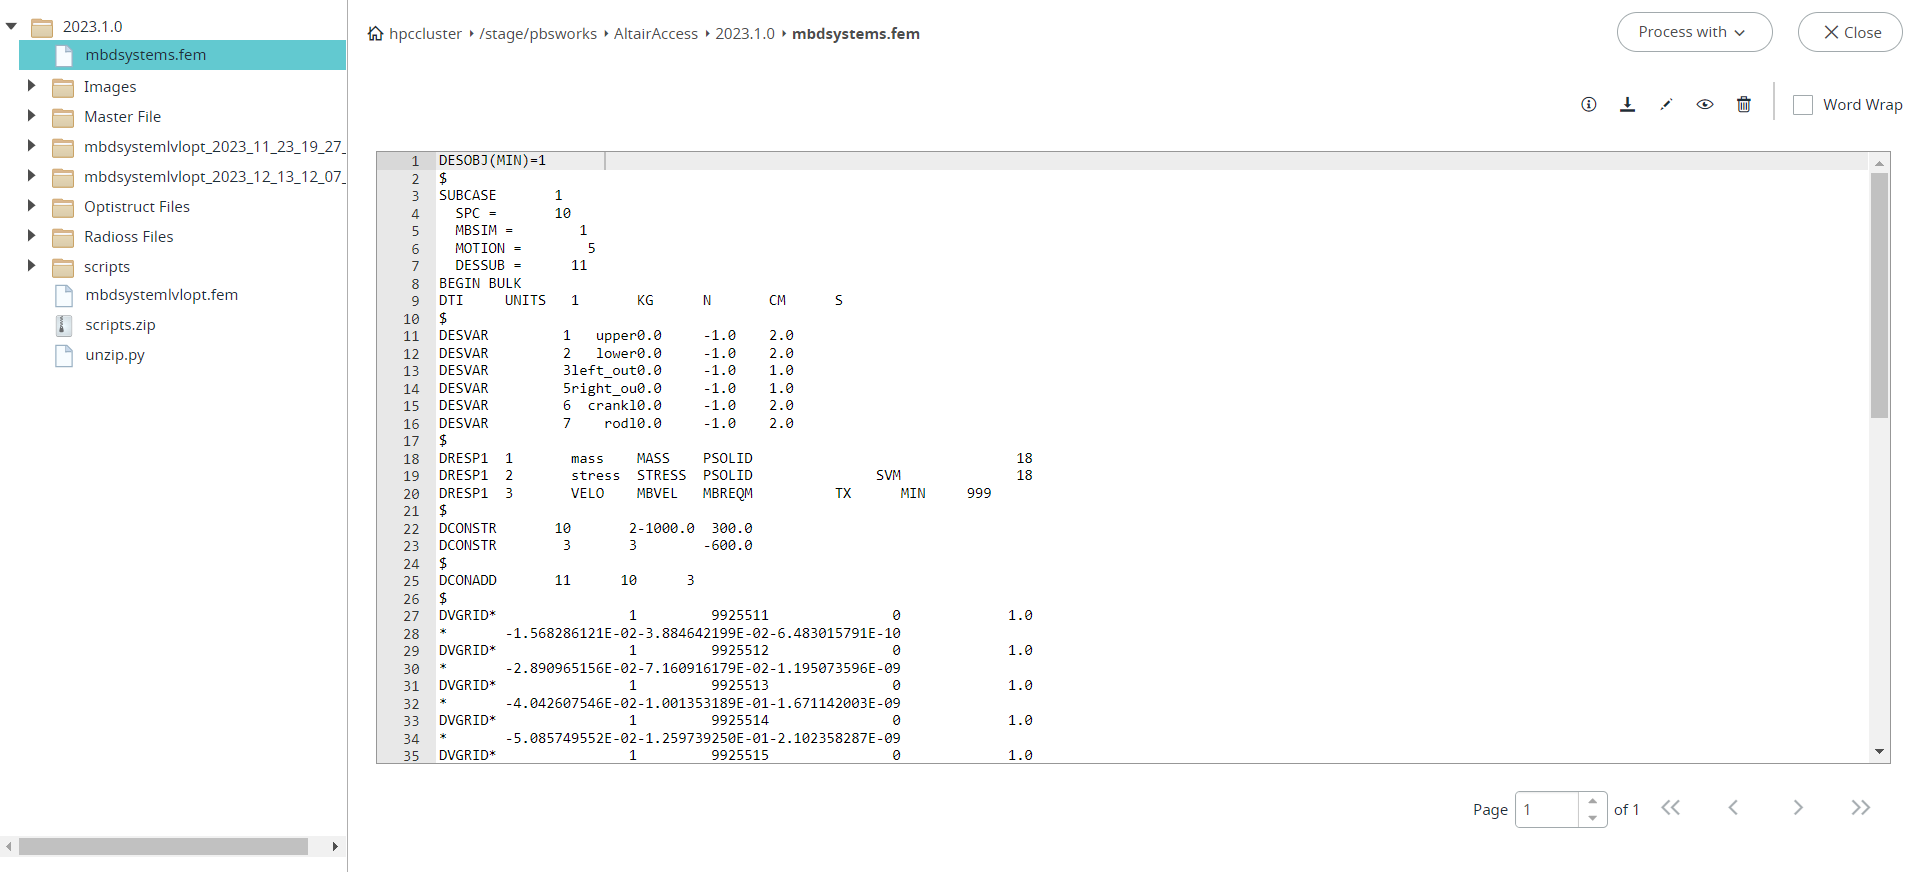Delete file with trash icon
Viewport: 1913px width, 872px height.
pyautogui.click(x=1744, y=105)
